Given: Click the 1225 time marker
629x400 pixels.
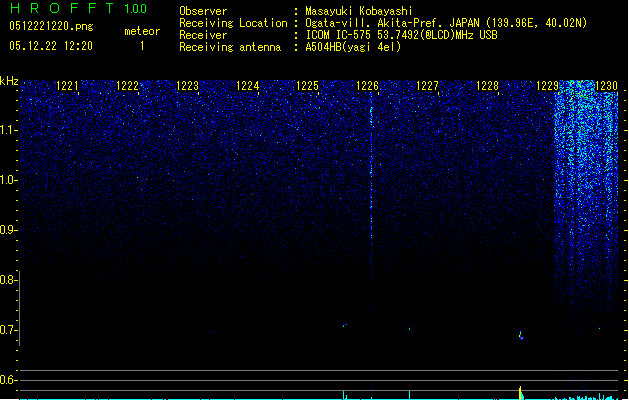Looking at the screenshot, I should [307, 86].
